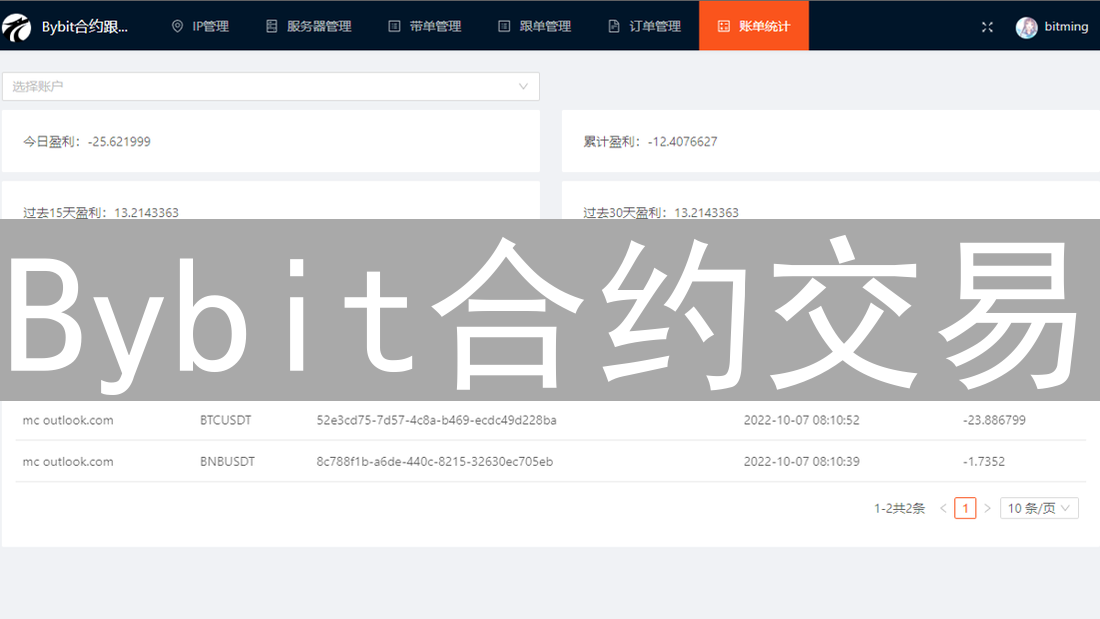Click 过去15天盈利 13.2143363 value
The width and height of the screenshot is (1100, 619).
[147, 213]
